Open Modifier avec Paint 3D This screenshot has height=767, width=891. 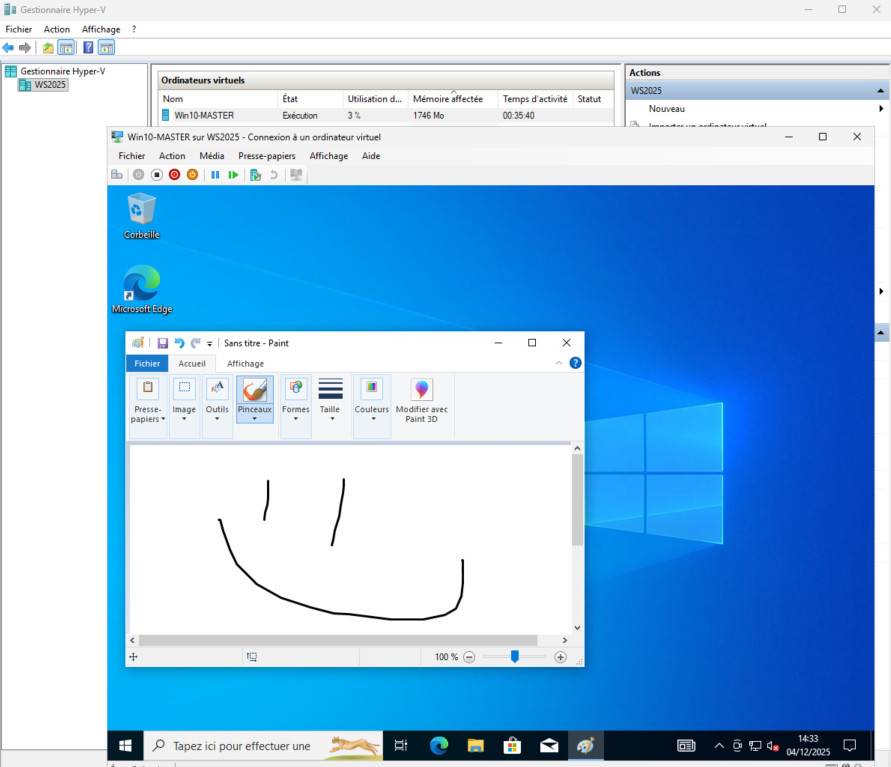point(422,400)
